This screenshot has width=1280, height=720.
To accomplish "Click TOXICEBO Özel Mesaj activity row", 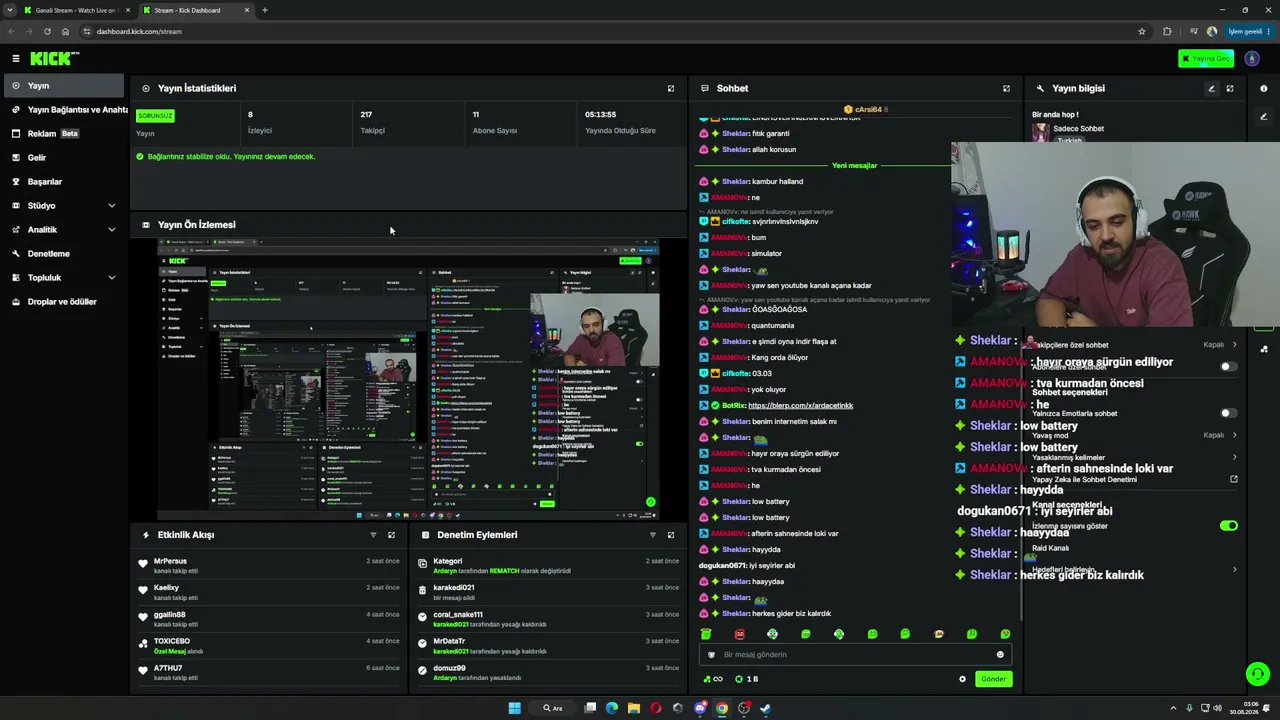I will click(x=268, y=646).
